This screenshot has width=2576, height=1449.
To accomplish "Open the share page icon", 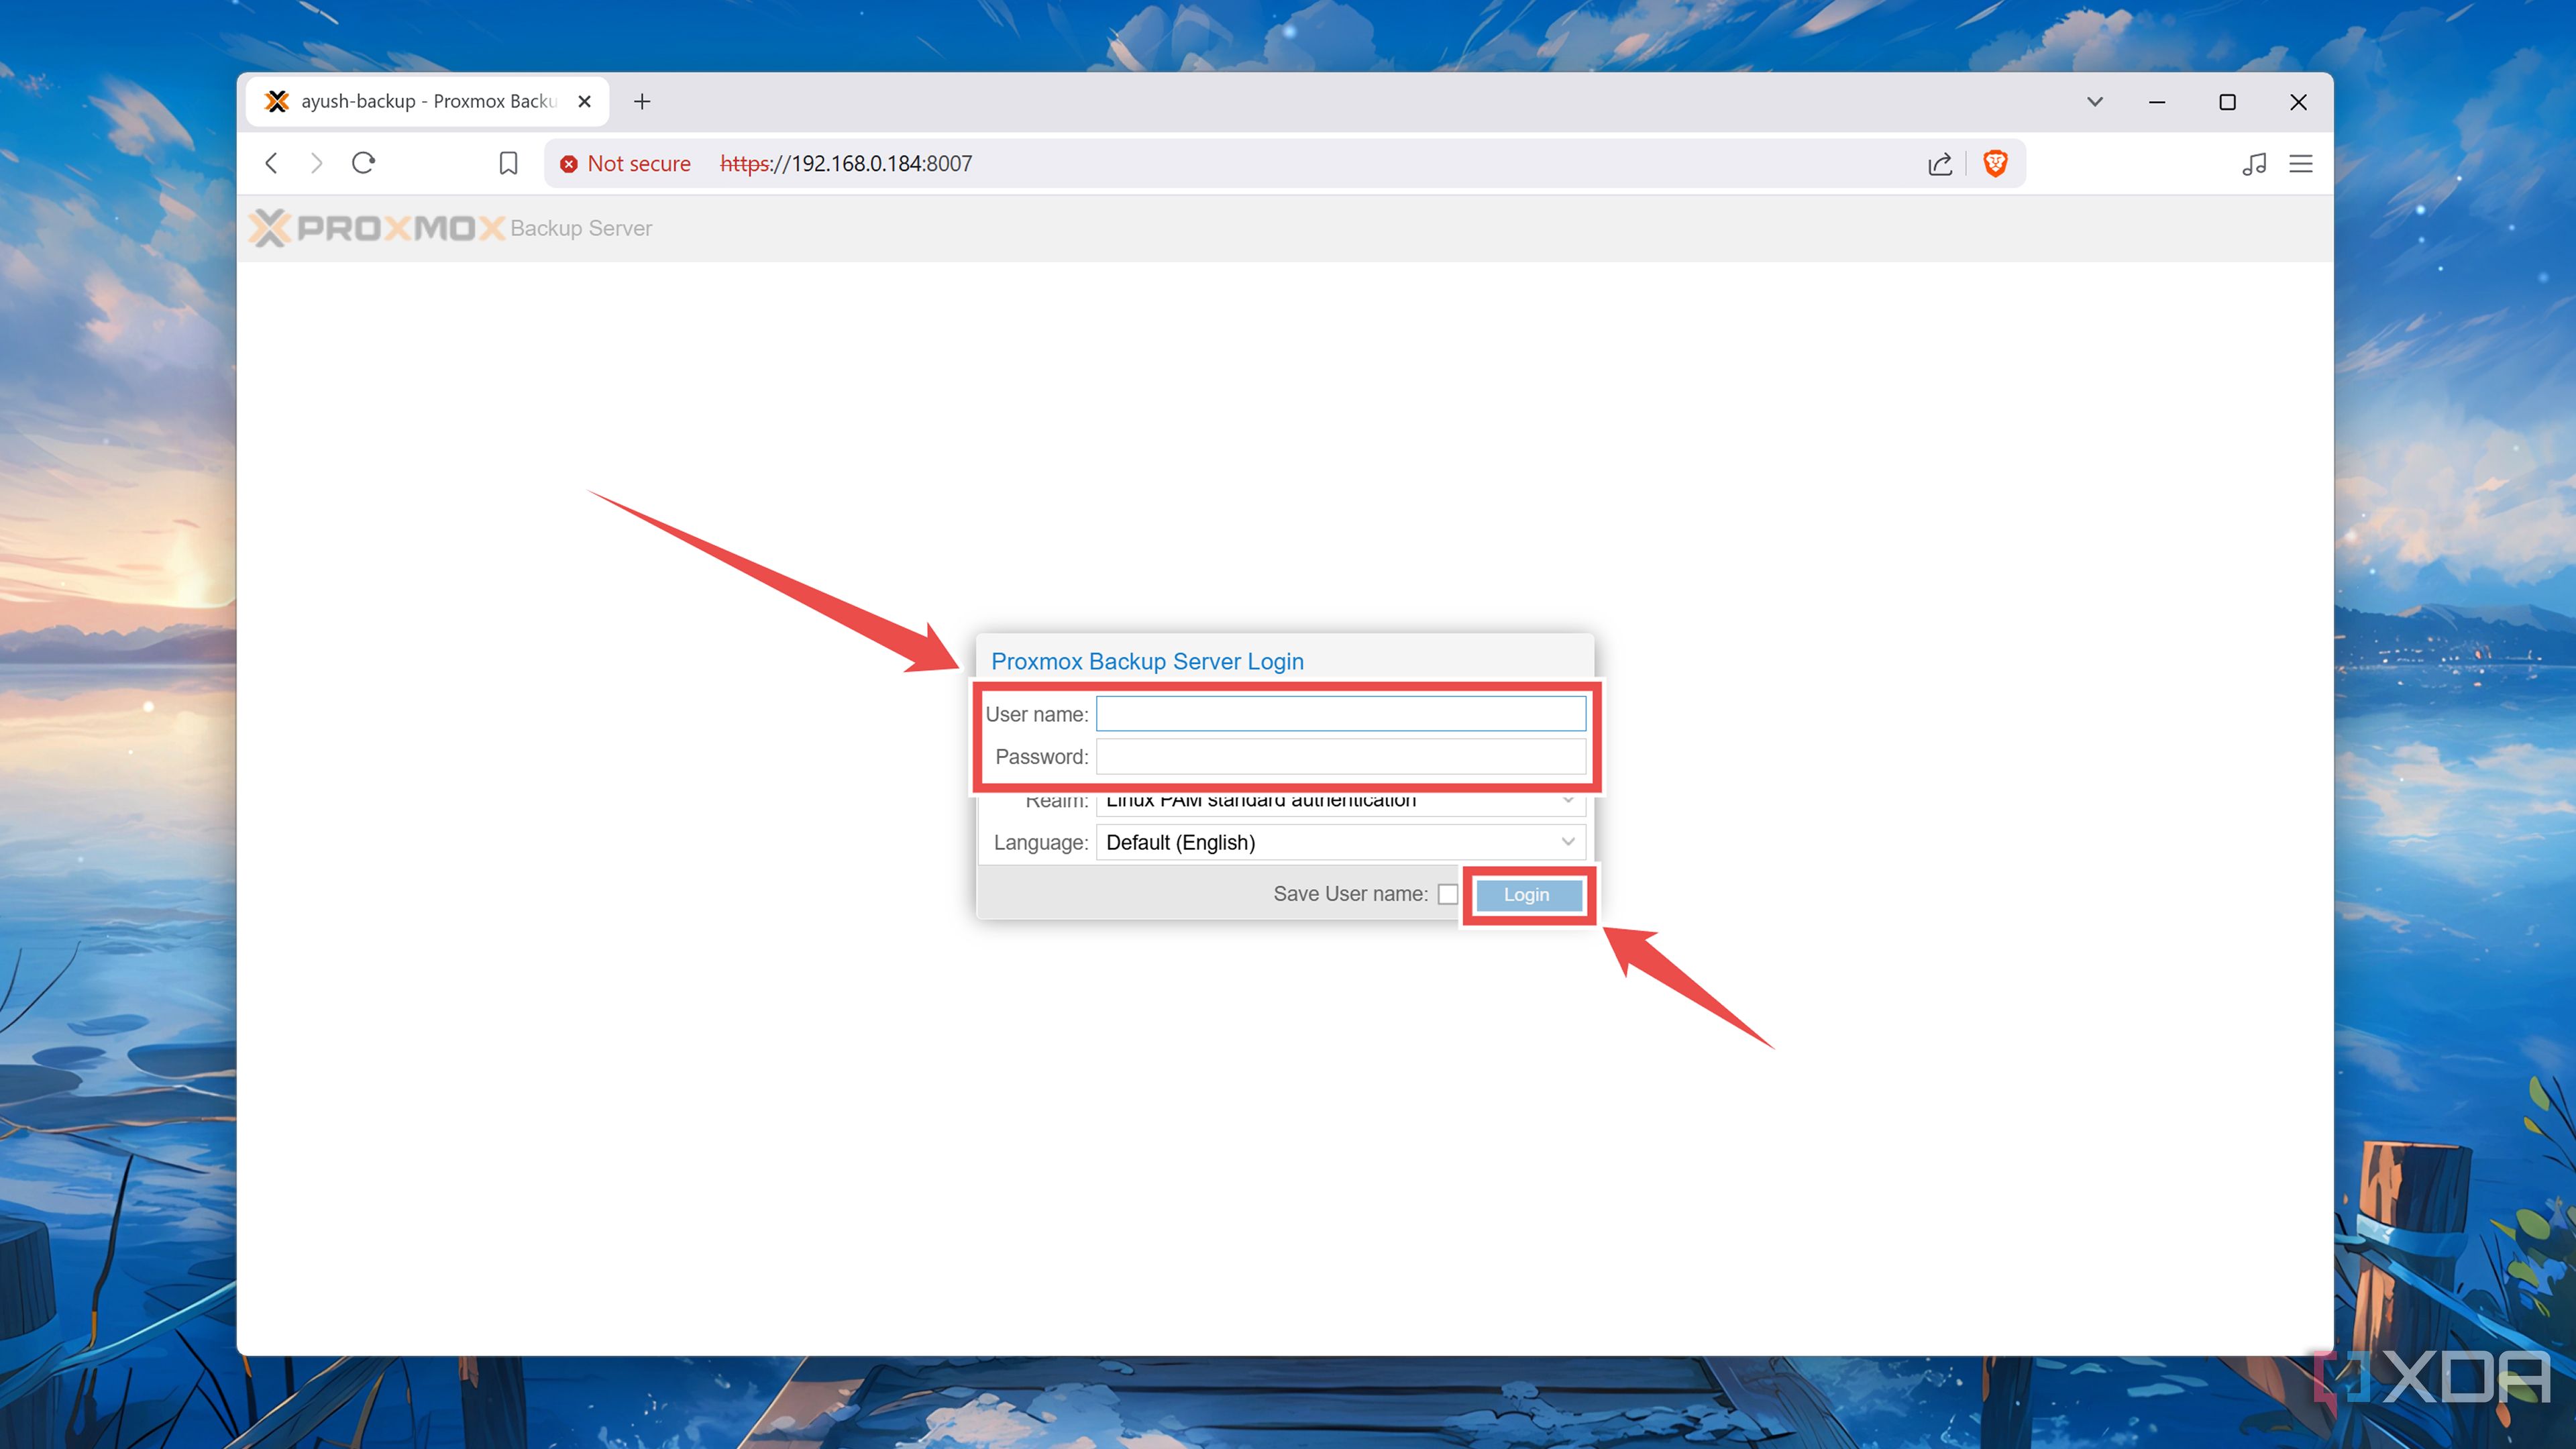I will 1940,164.
